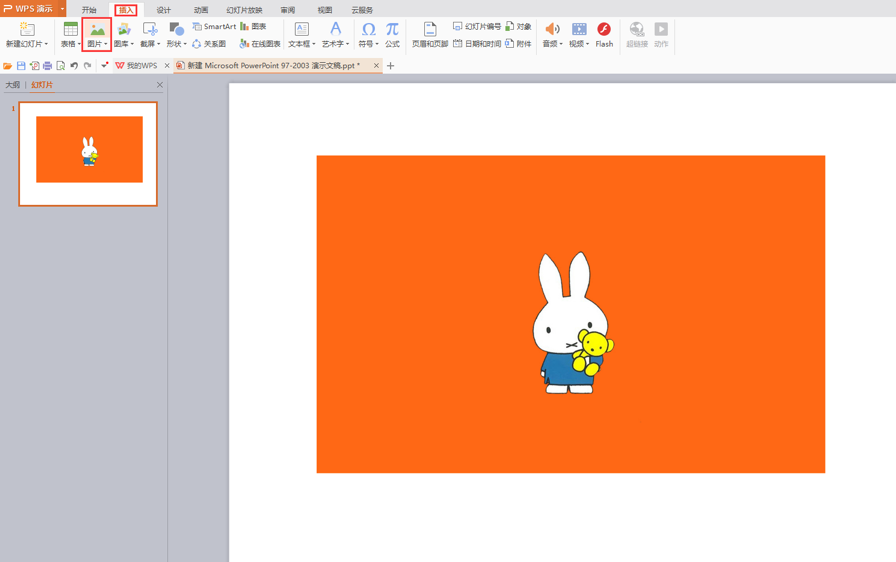Select slide 1 thumbnail
This screenshot has width=896, height=562.
[88, 154]
